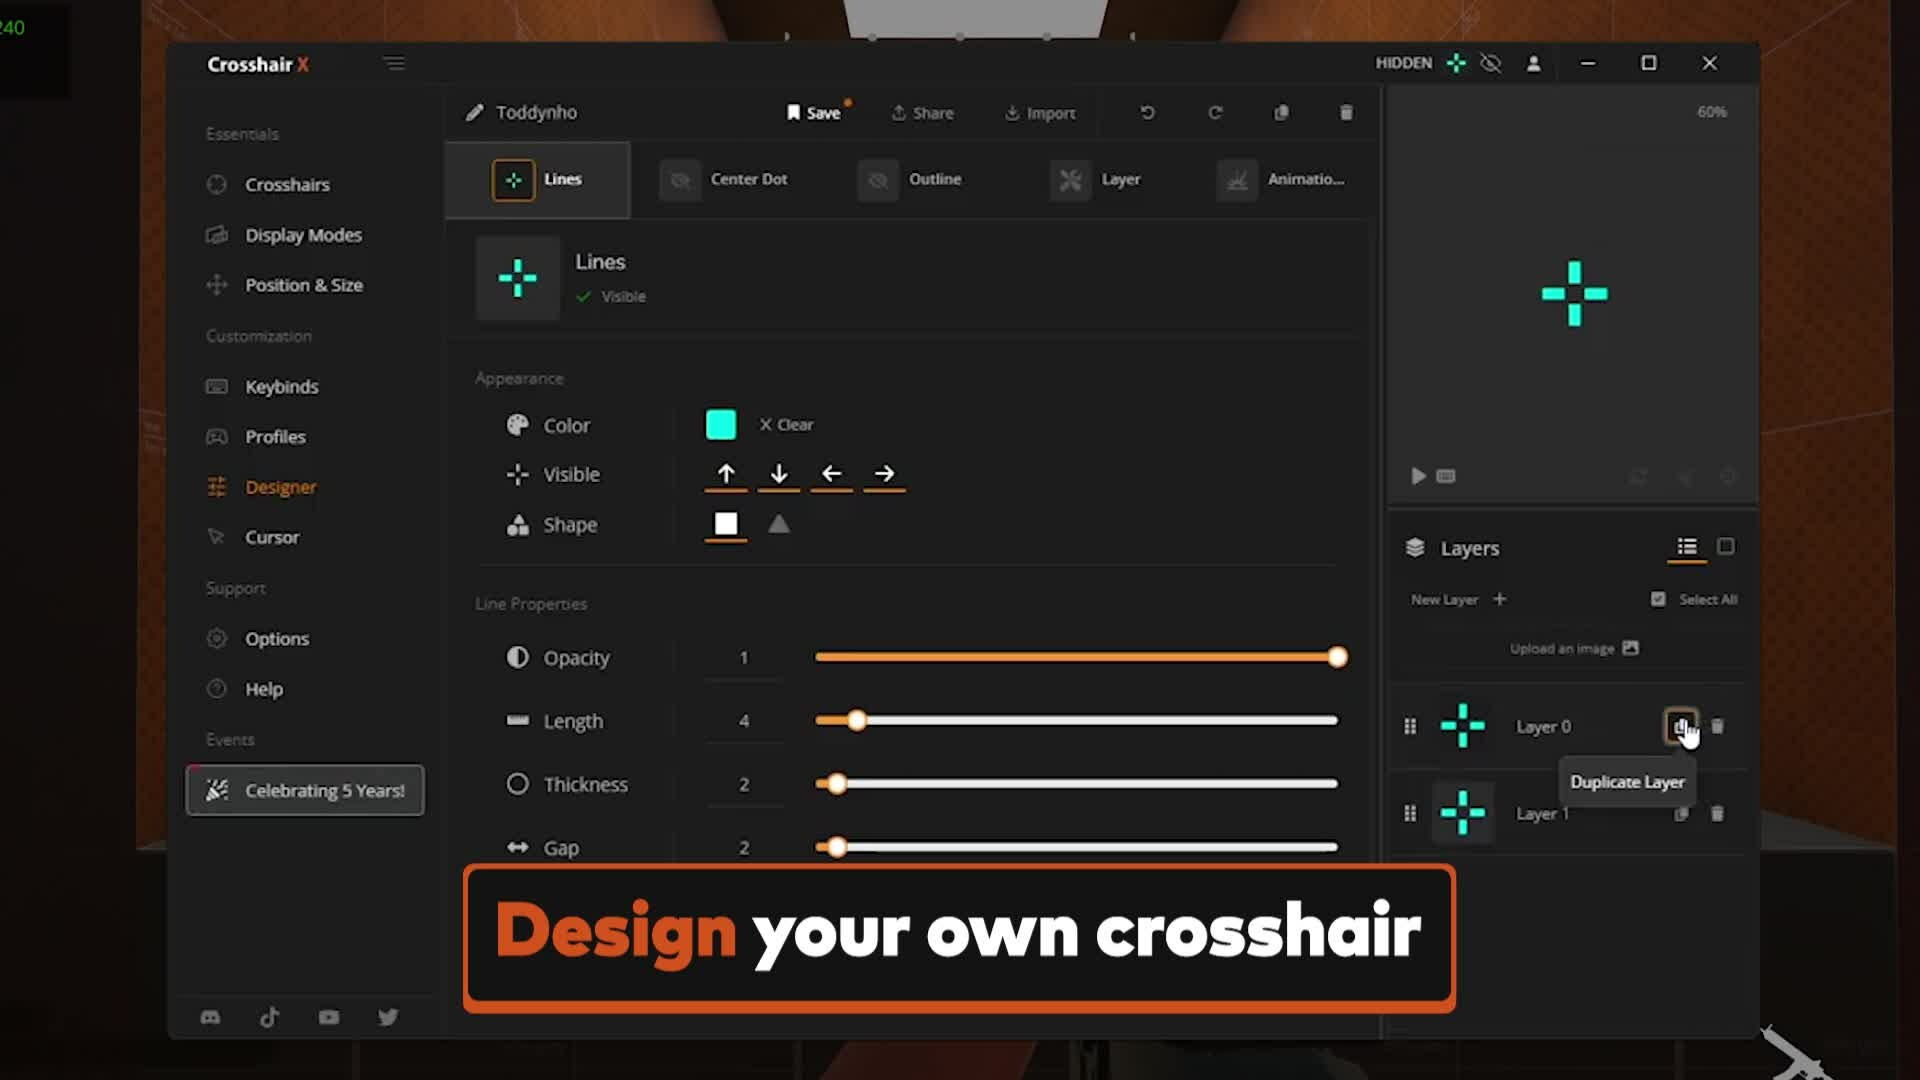The image size is (1920, 1080).
Task: Click the Save button
Action: point(814,113)
